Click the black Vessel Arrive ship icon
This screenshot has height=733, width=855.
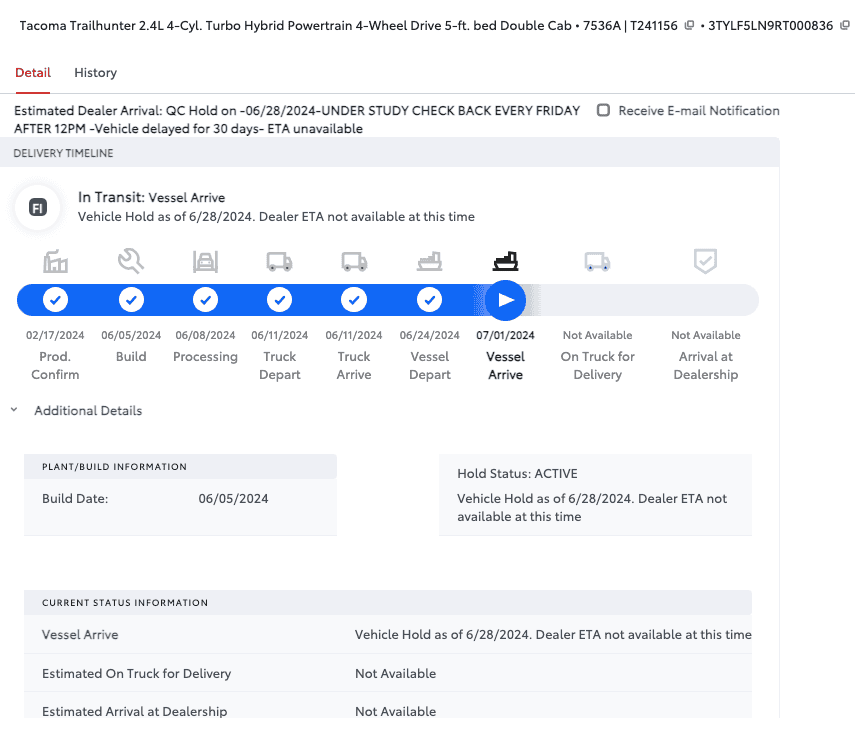(x=505, y=262)
